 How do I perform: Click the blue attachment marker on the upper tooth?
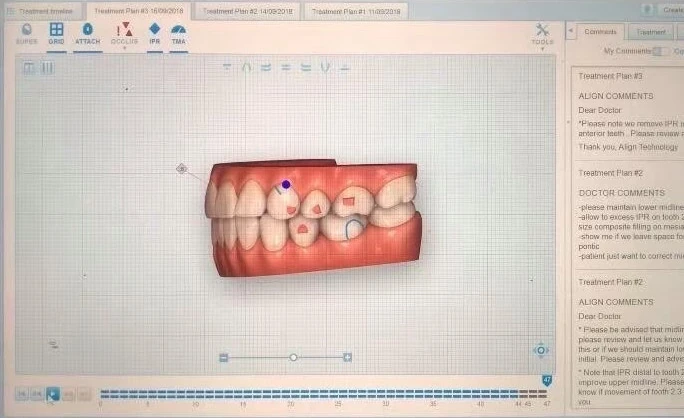(286, 184)
